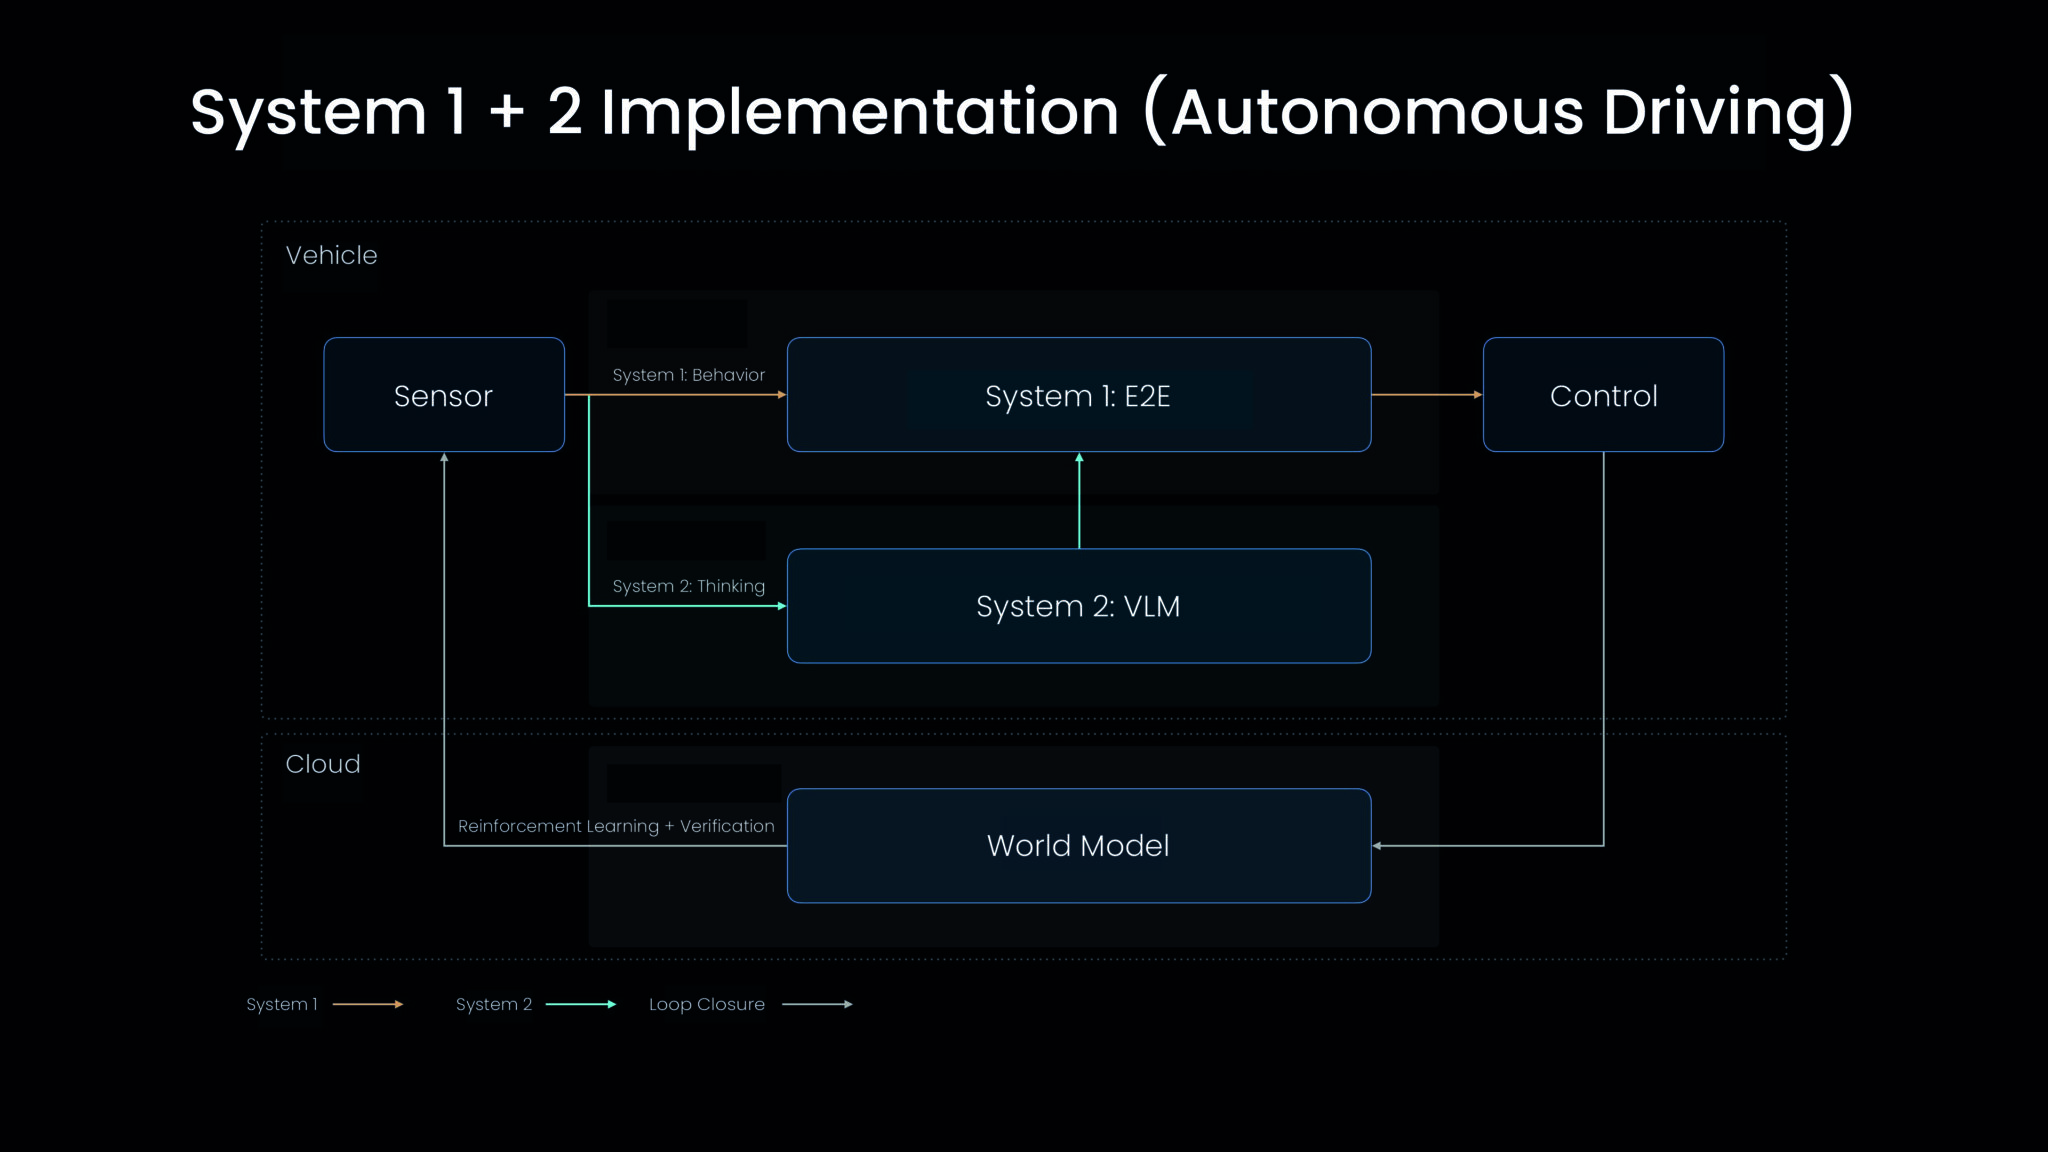Image resolution: width=2048 pixels, height=1152 pixels.
Task: Select the Sensor block
Action: click(x=443, y=394)
